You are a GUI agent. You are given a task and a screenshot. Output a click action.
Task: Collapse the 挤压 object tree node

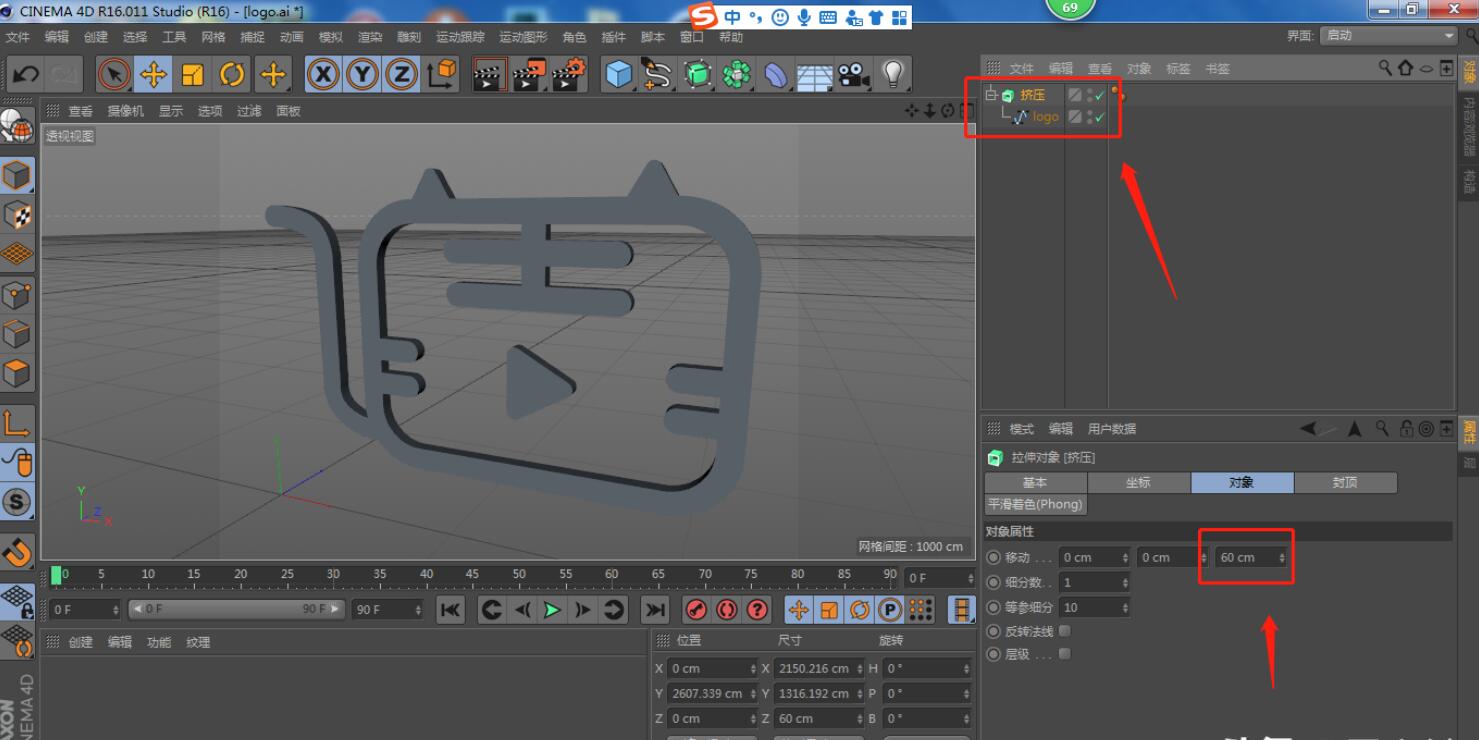[991, 95]
